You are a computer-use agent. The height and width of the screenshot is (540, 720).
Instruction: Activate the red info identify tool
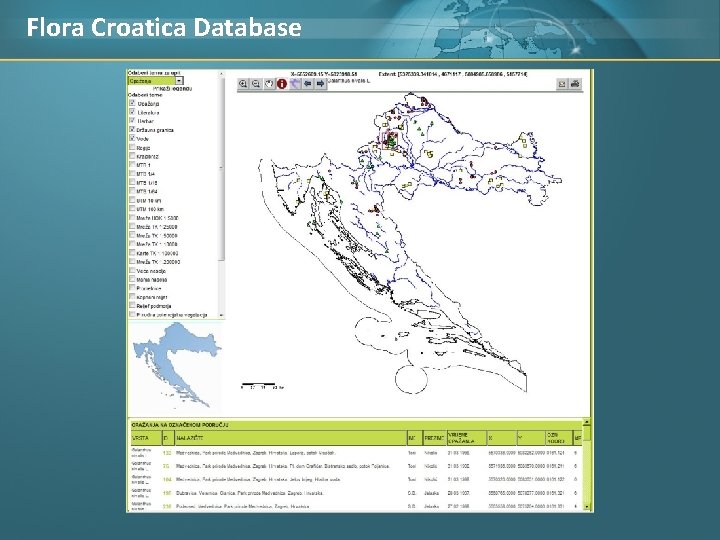click(282, 84)
